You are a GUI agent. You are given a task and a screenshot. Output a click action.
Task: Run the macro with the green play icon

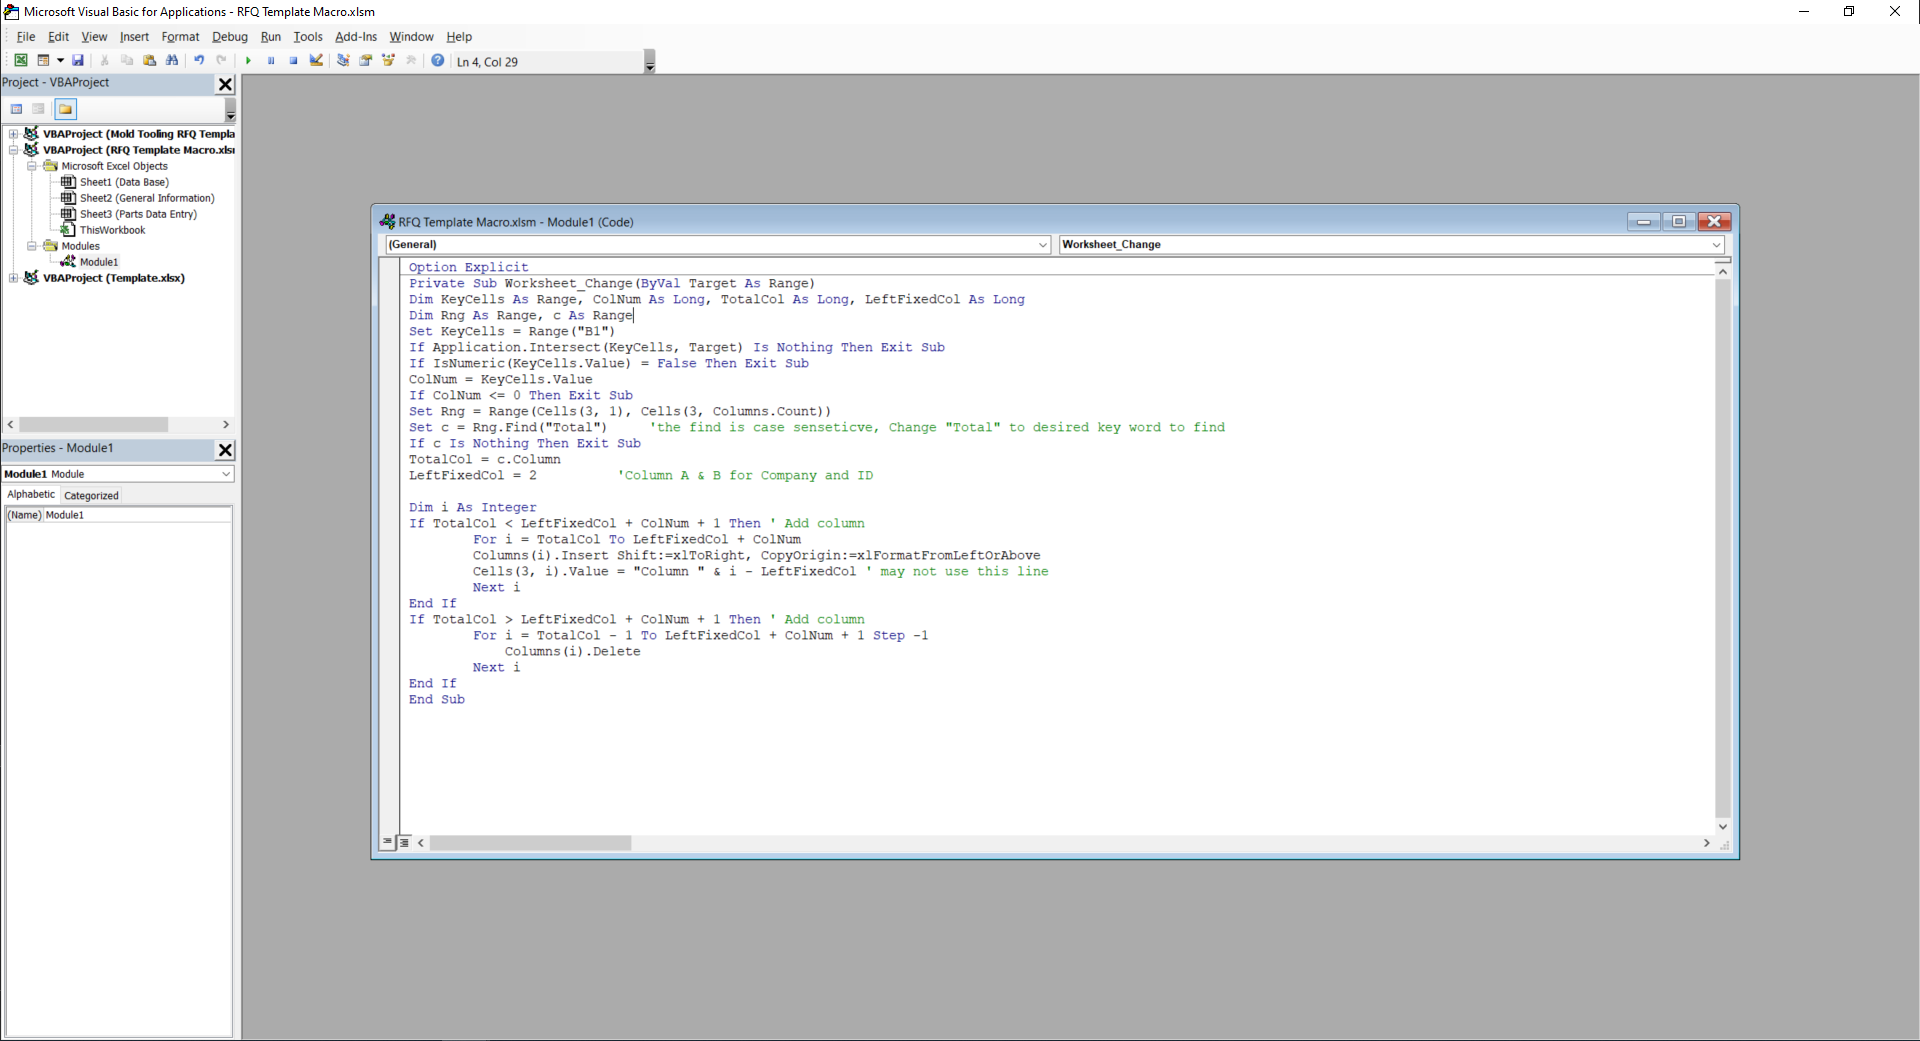coord(248,61)
